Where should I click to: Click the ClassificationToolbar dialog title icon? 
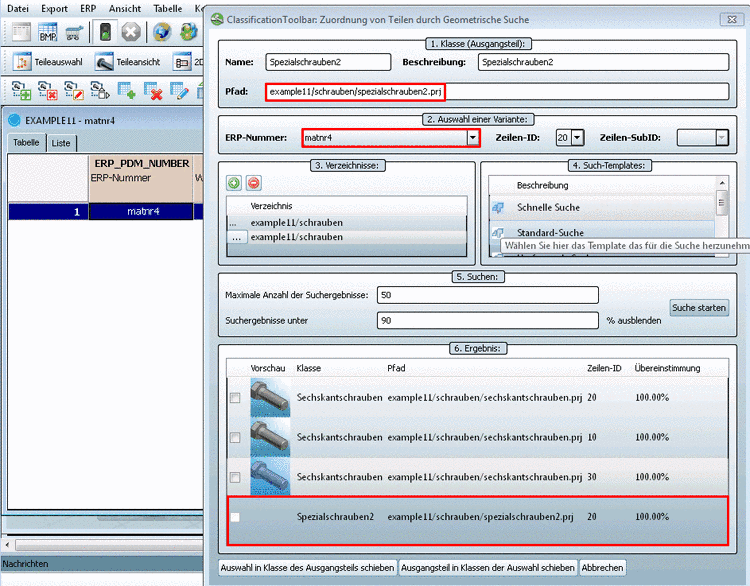(218, 19)
